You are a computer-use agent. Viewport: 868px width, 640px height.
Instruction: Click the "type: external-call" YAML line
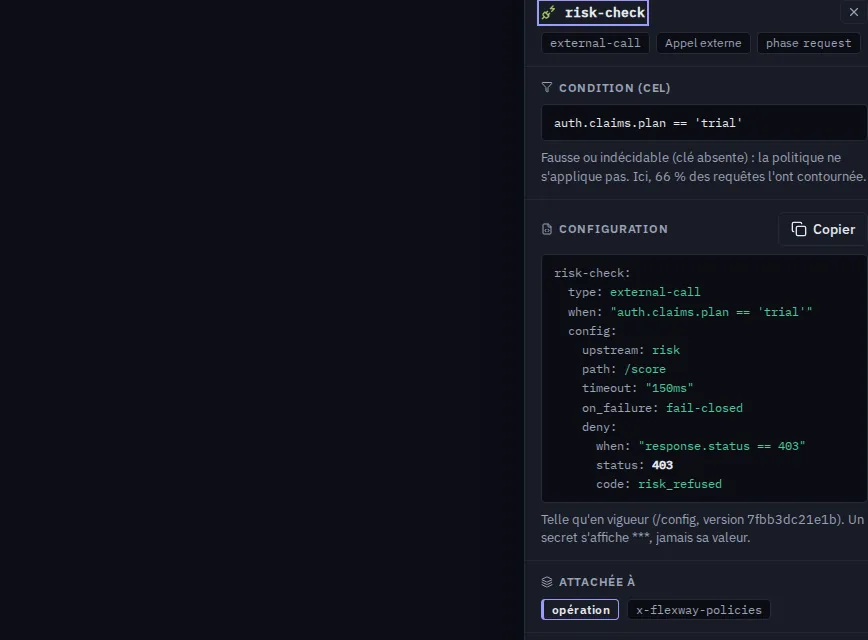(634, 292)
